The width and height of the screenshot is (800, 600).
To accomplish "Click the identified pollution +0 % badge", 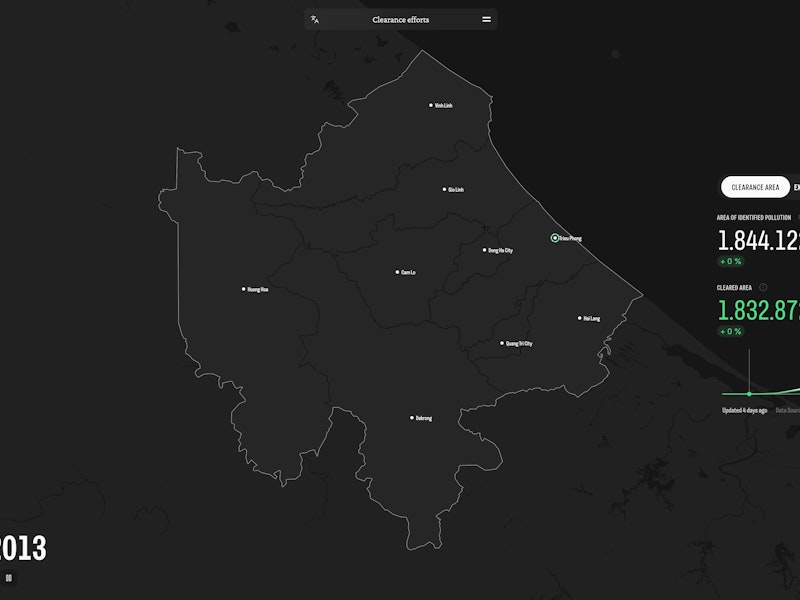I will (x=730, y=261).
